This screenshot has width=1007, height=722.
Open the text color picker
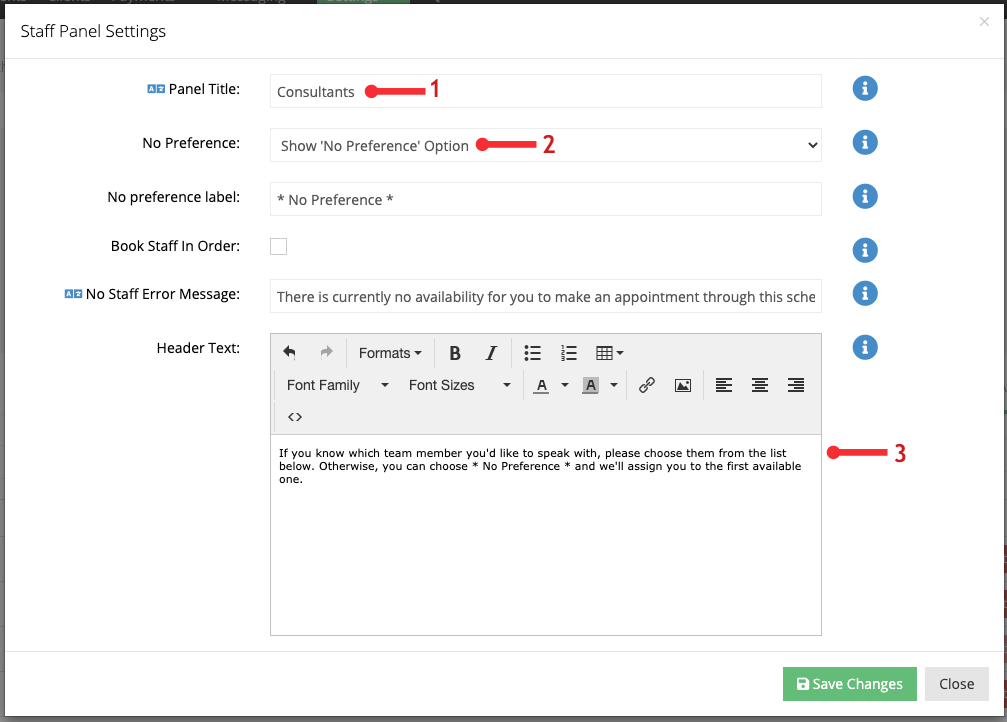(x=543, y=384)
